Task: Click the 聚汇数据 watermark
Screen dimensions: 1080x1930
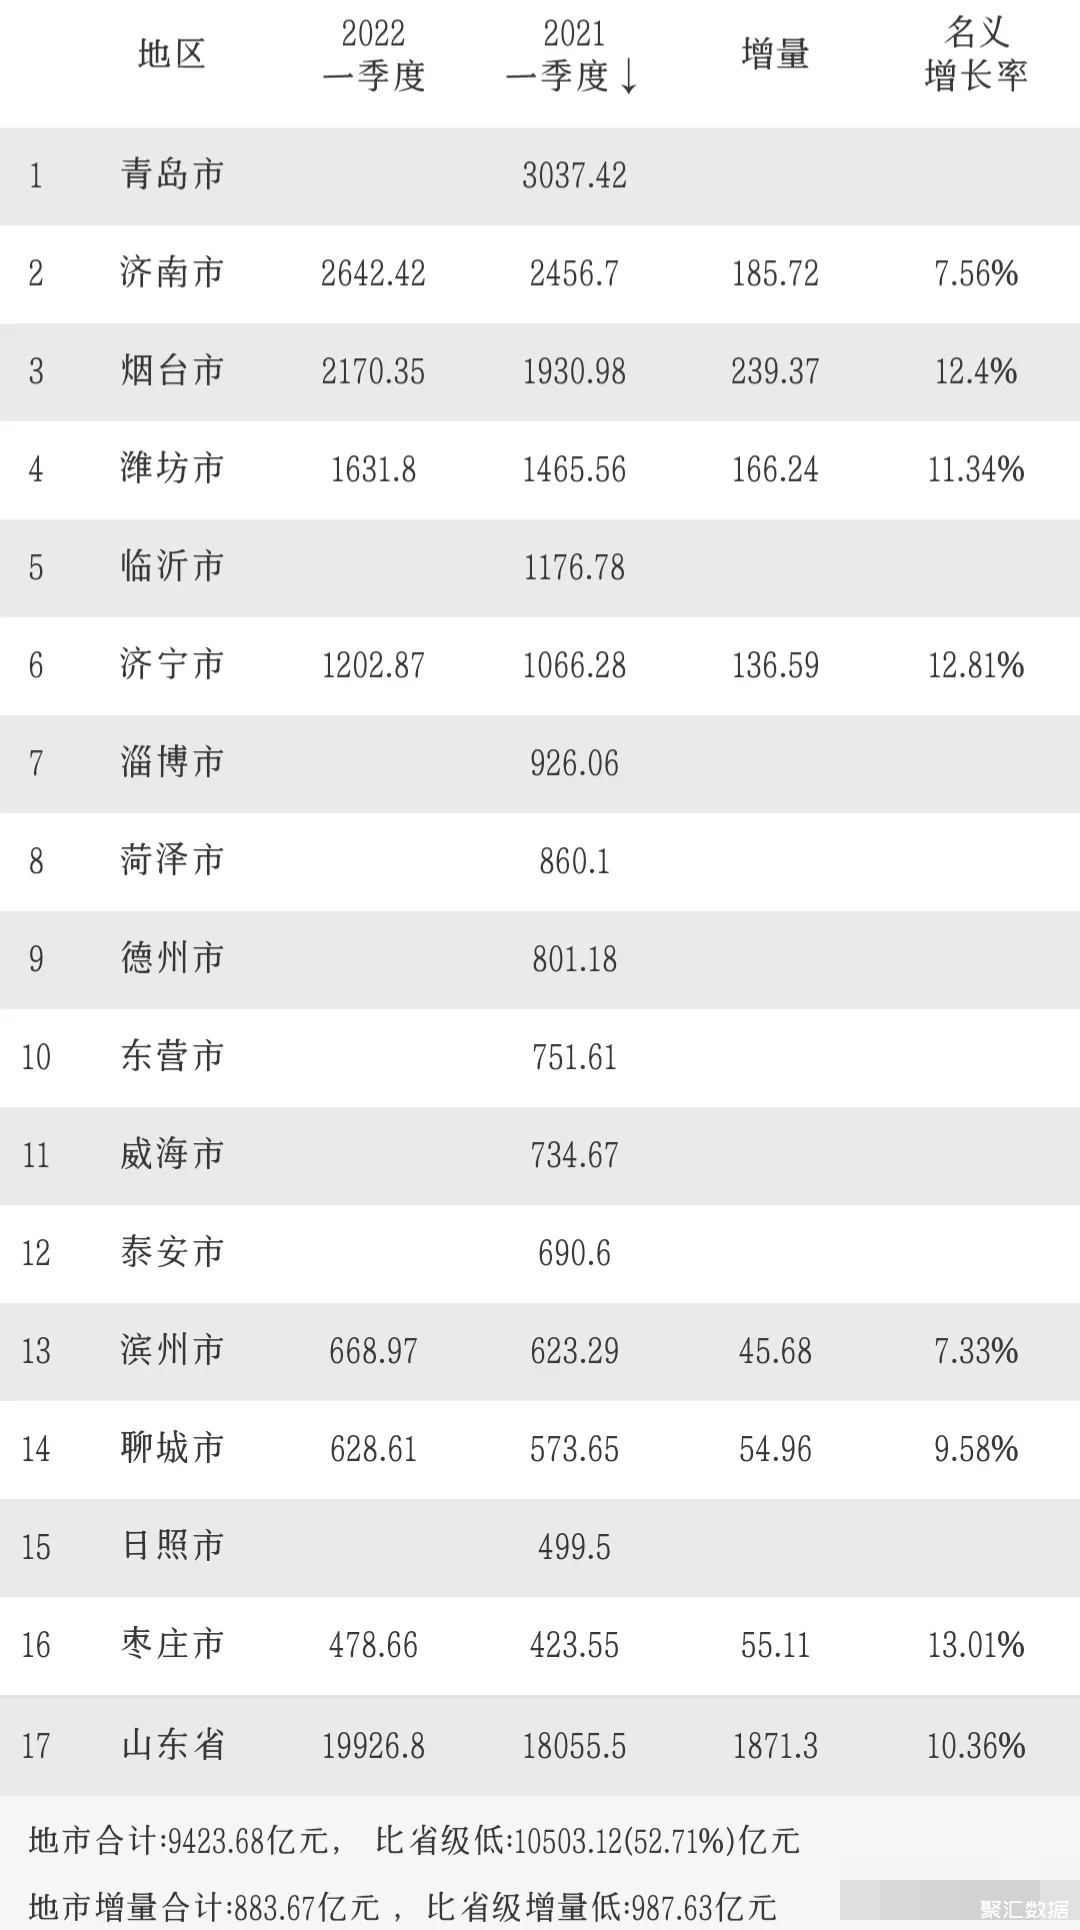Action: coord(1024,1909)
